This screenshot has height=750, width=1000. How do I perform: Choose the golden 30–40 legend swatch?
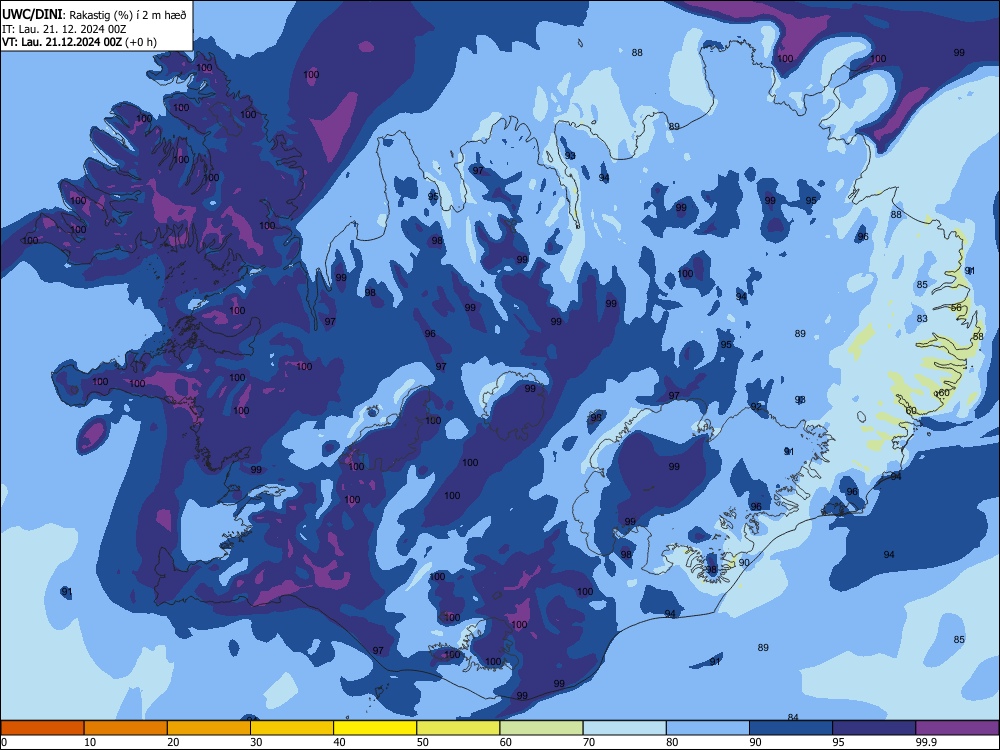pos(292,728)
